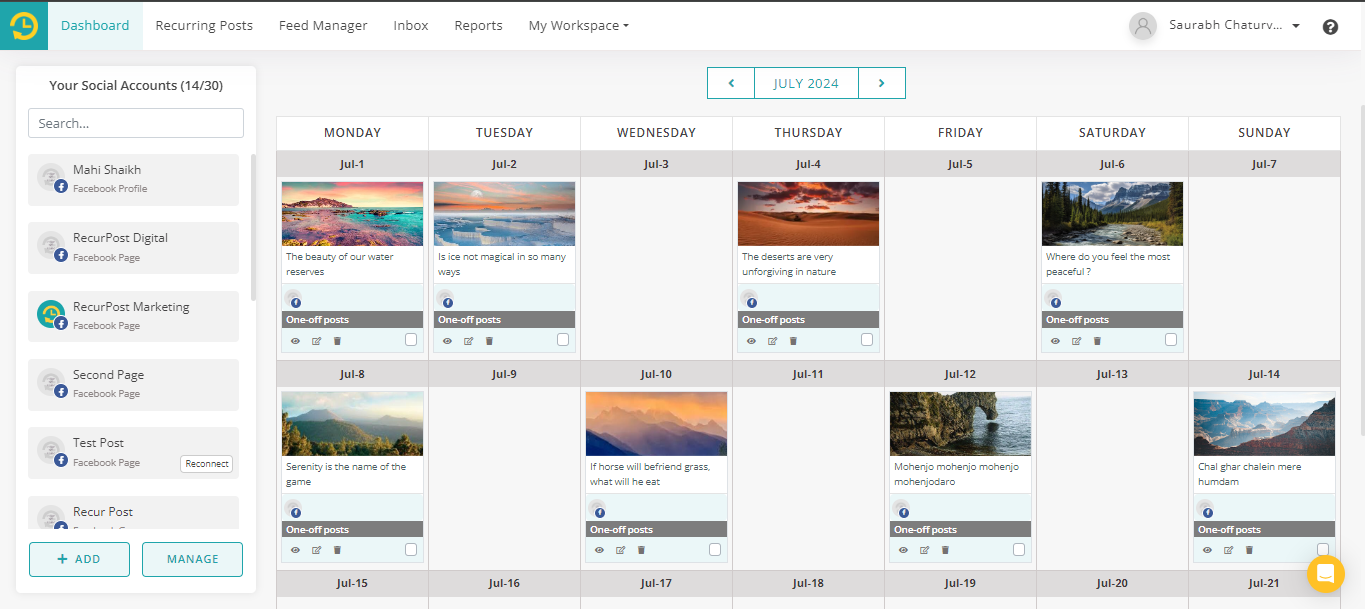Select RecurPost Digital Facebook Page account

(x=133, y=248)
